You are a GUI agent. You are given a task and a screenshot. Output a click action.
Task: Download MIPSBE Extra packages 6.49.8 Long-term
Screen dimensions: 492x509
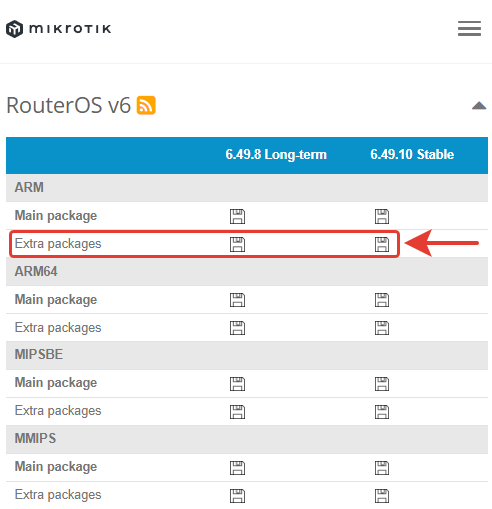pyautogui.click(x=237, y=412)
